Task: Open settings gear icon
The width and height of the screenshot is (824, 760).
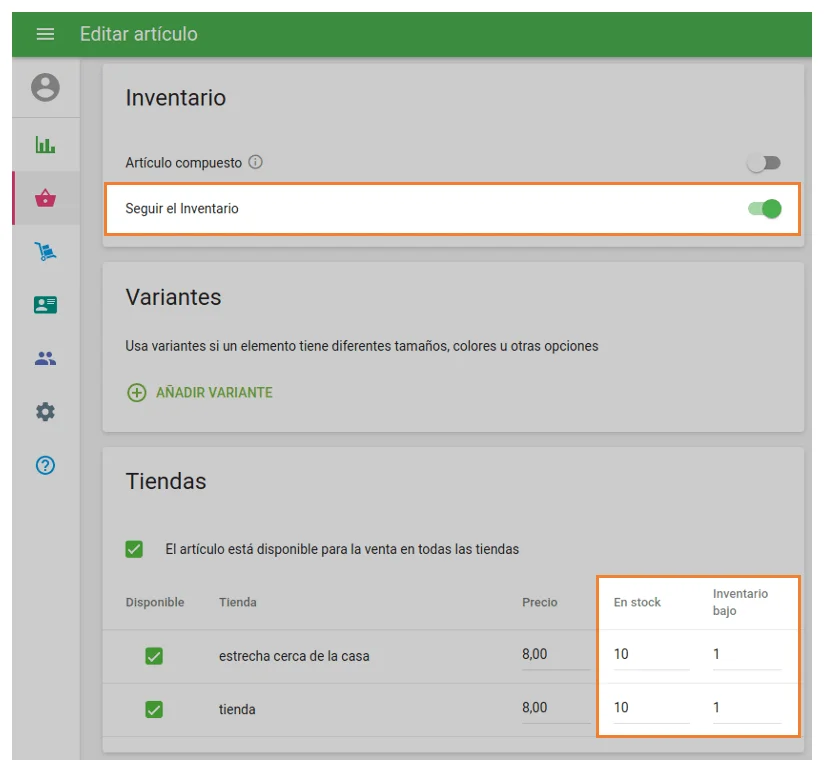Action: (x=45, y=412)
